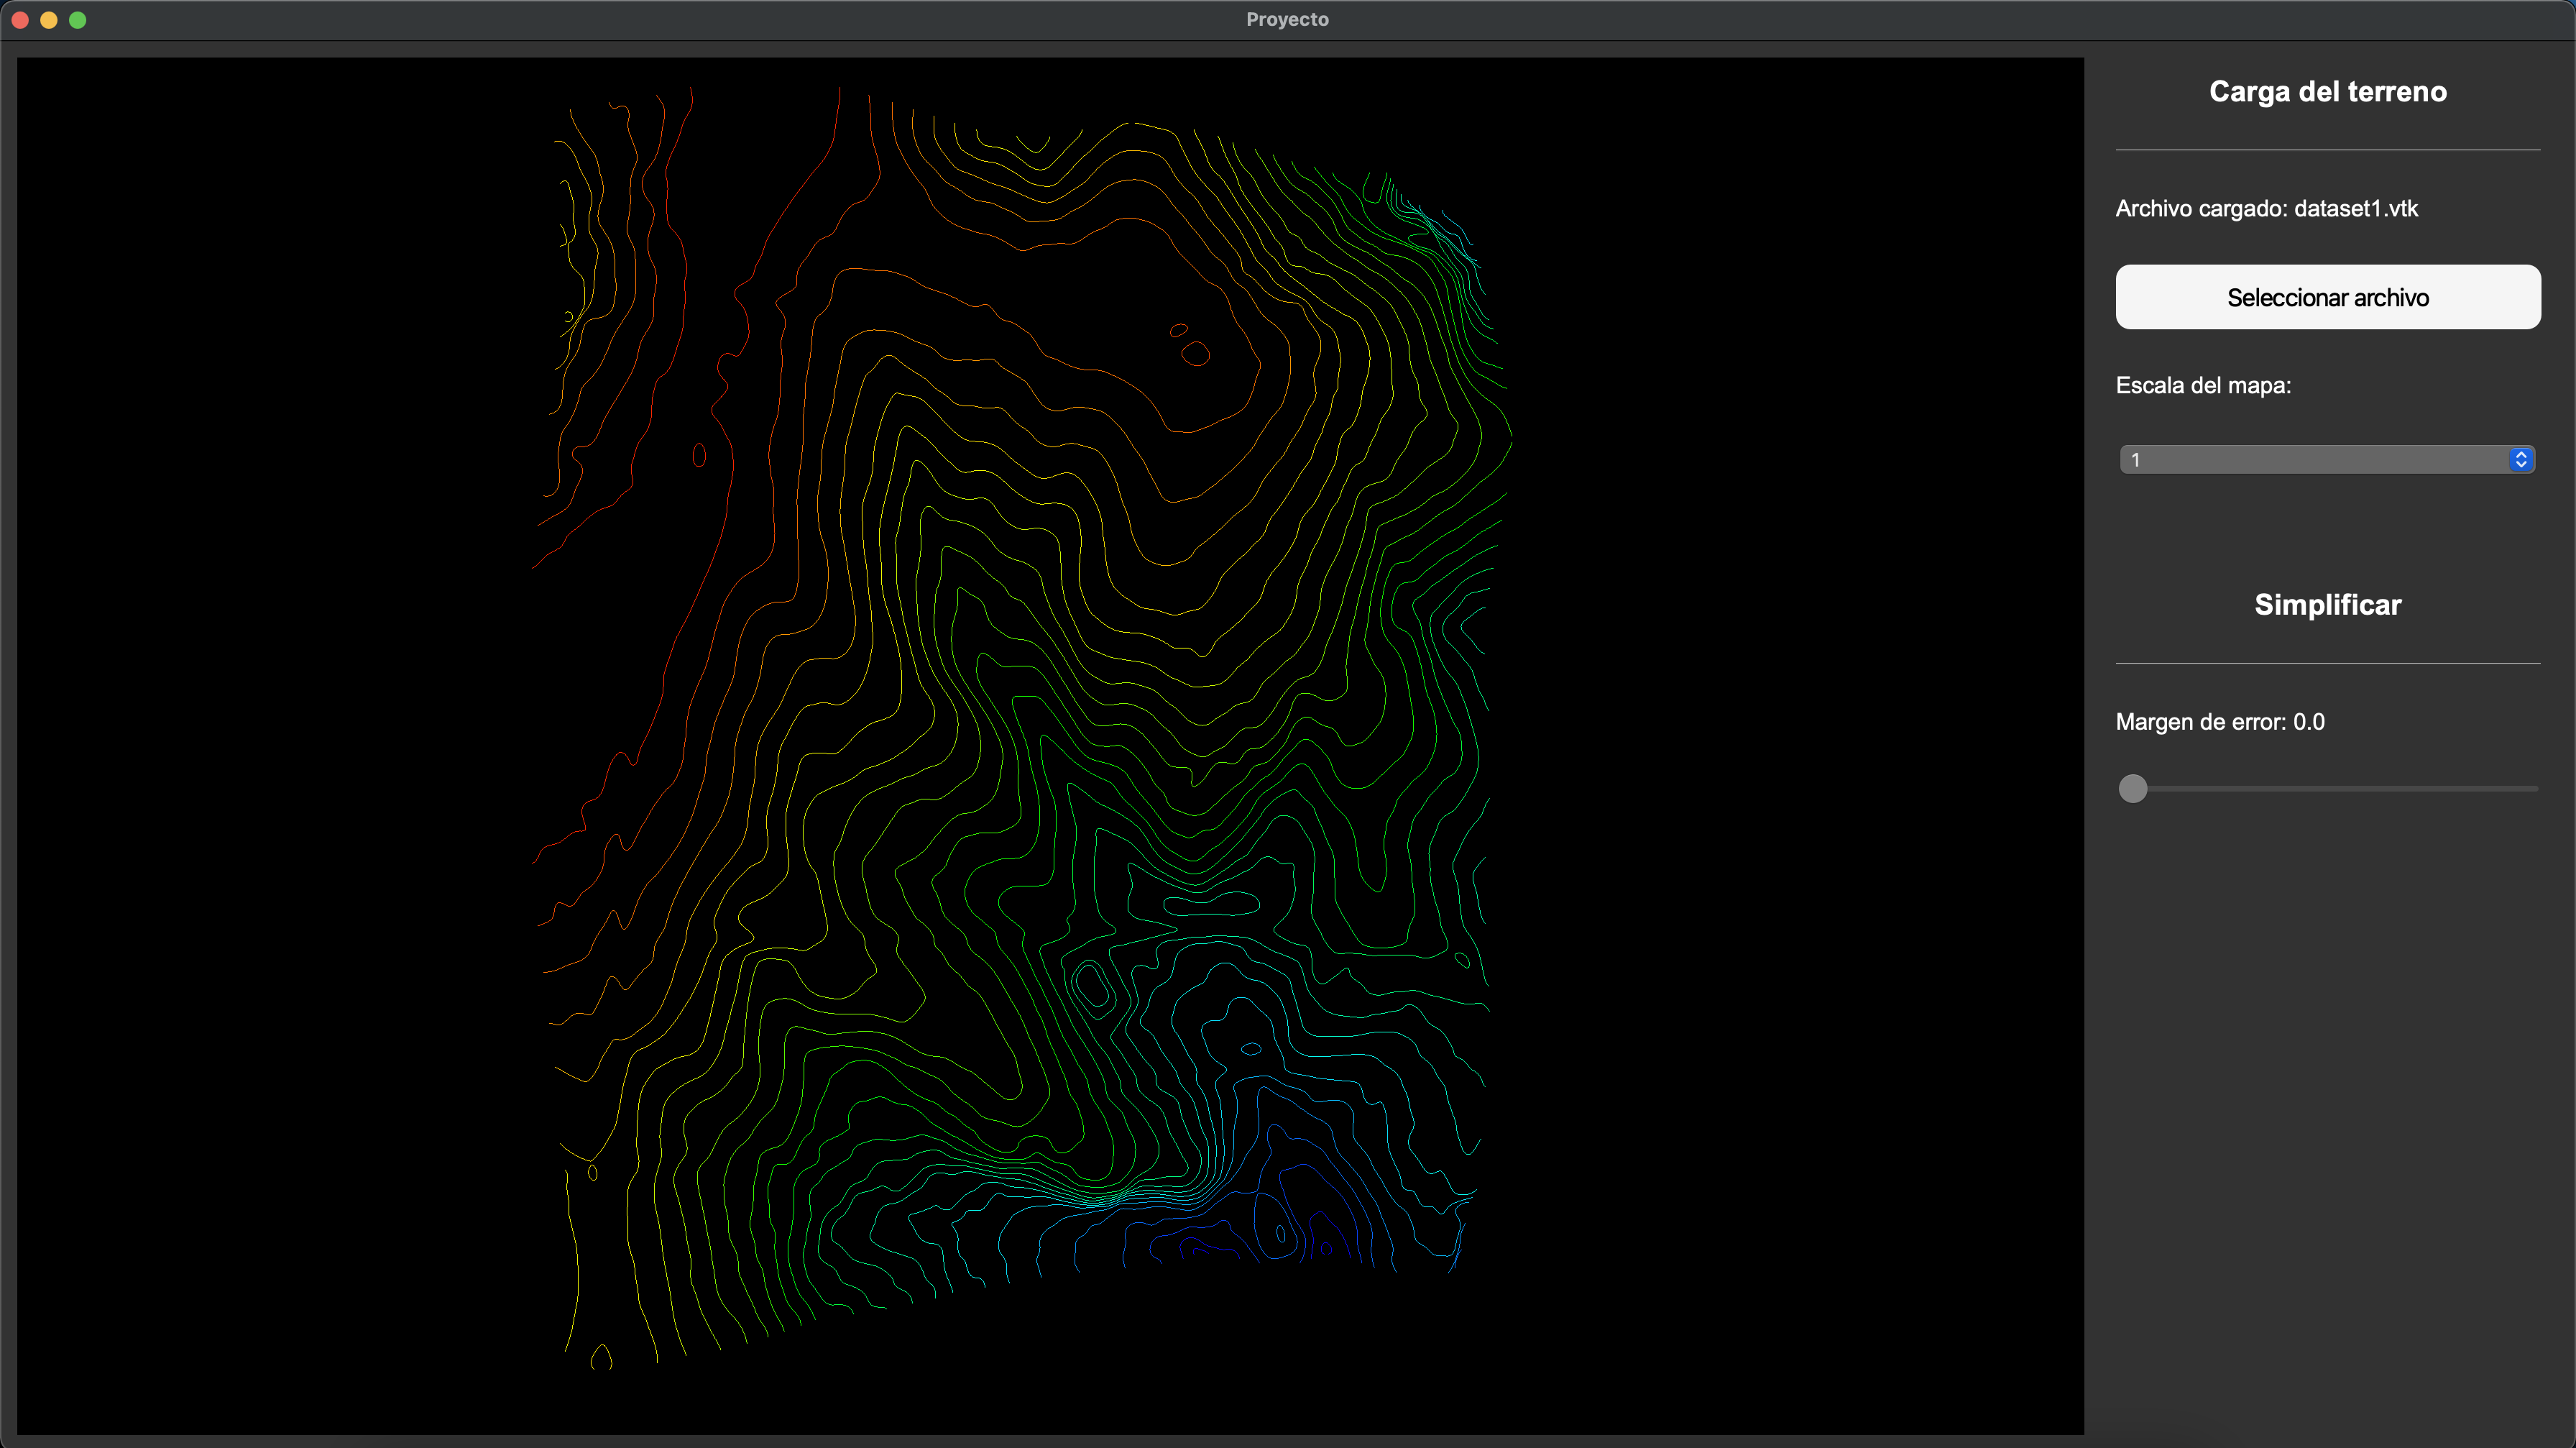This screenshot has width=2576, height=1448.
Task: Click the Archivo cargado dataset1.vtk label
Action: pos(2266,208)
